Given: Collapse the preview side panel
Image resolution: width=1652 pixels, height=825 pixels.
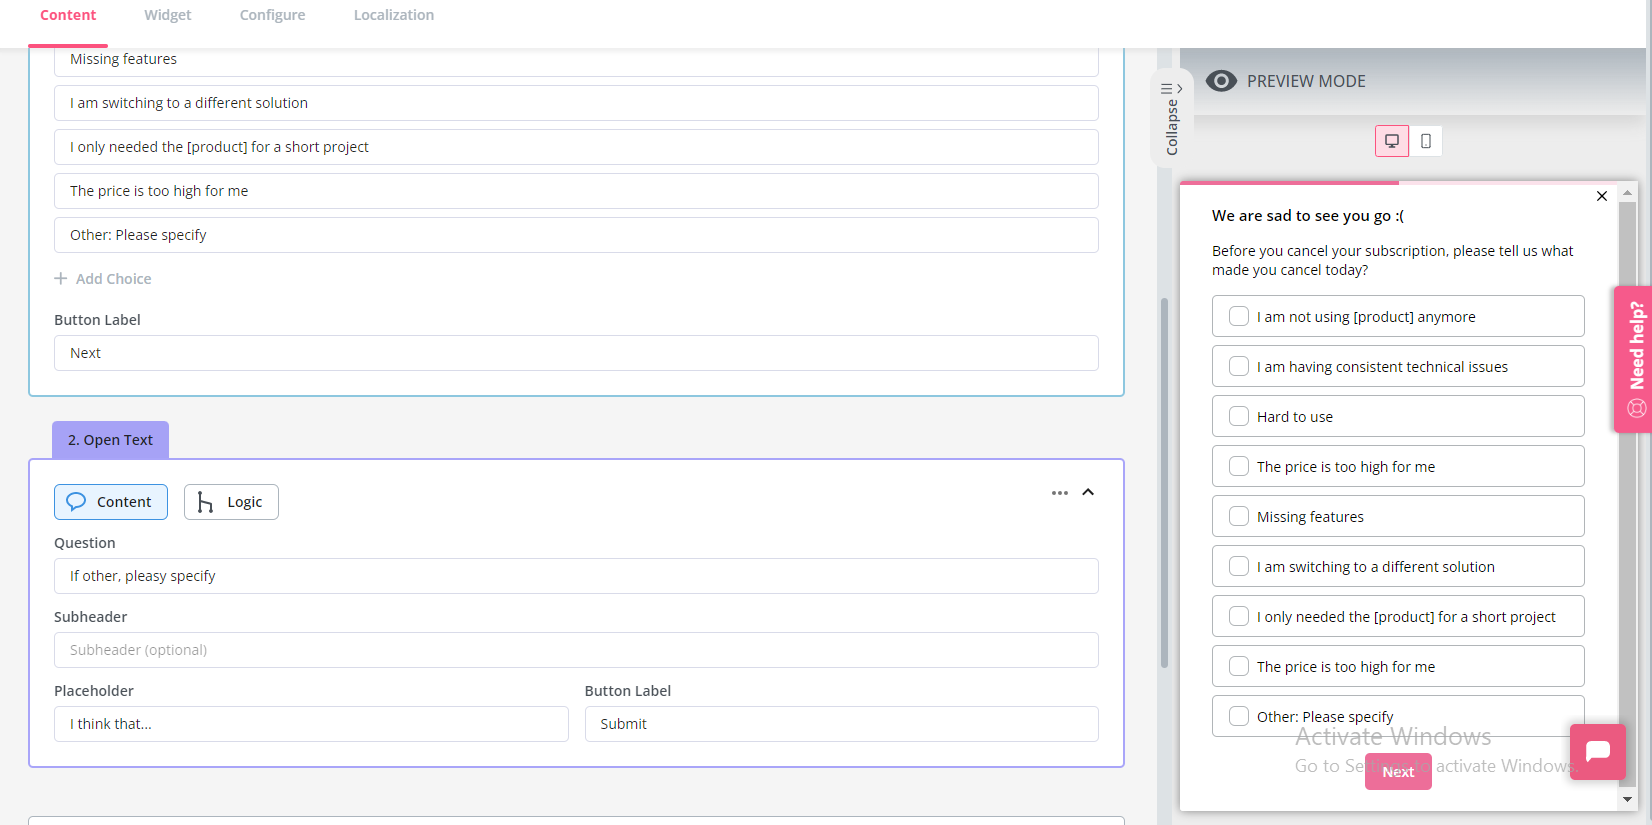Looking at the screenshot, I should [1172, 119].
